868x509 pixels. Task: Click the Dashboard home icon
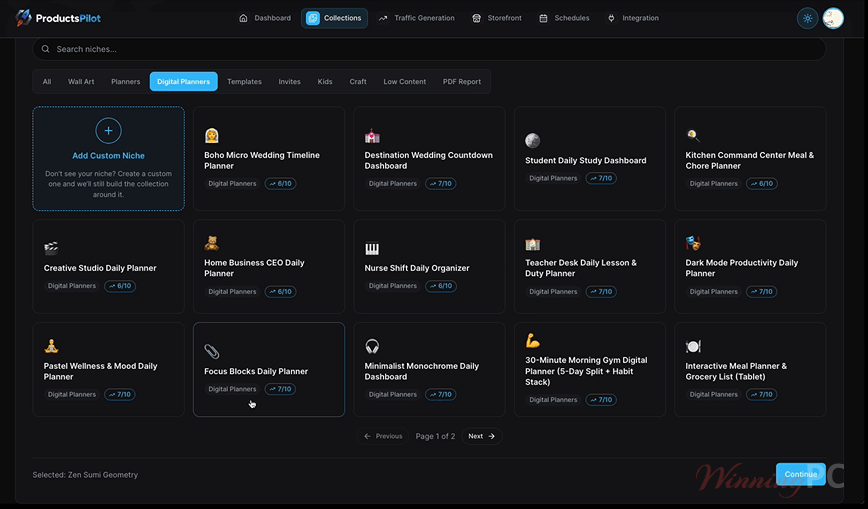pos(243,18)
